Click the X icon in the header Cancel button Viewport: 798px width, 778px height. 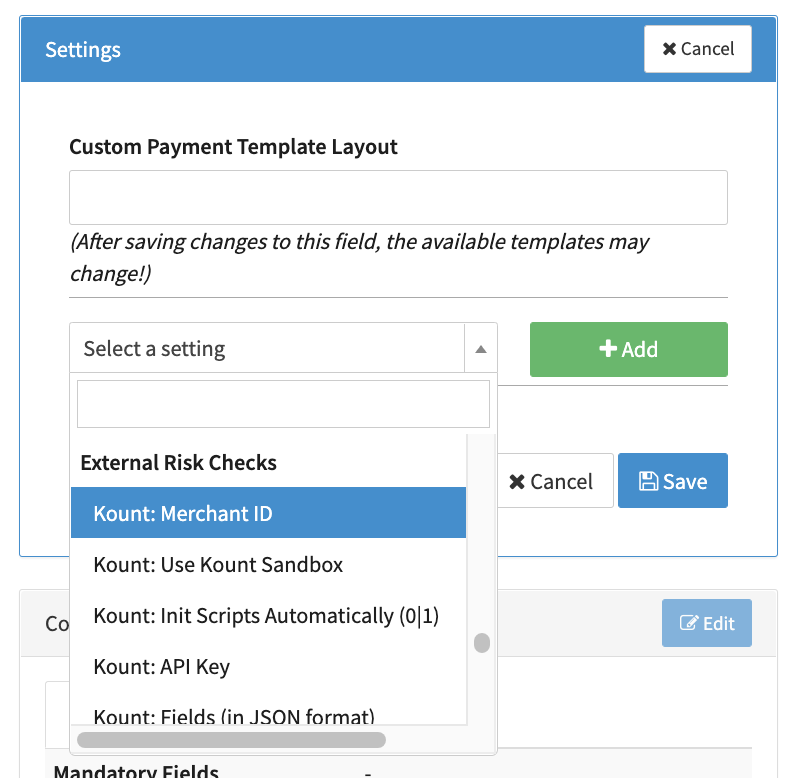(x=669, y=49)
